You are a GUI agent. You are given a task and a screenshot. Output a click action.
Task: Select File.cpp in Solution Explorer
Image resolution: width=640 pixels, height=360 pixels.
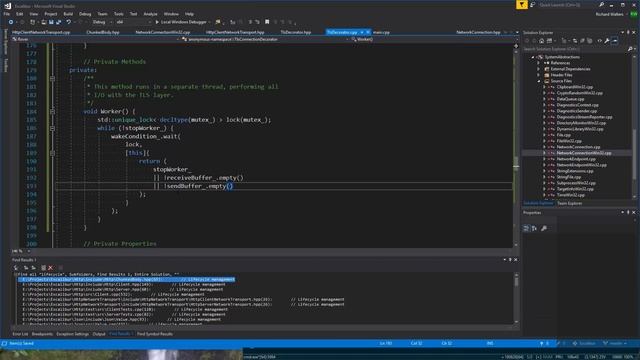click(x=564, y=135)
